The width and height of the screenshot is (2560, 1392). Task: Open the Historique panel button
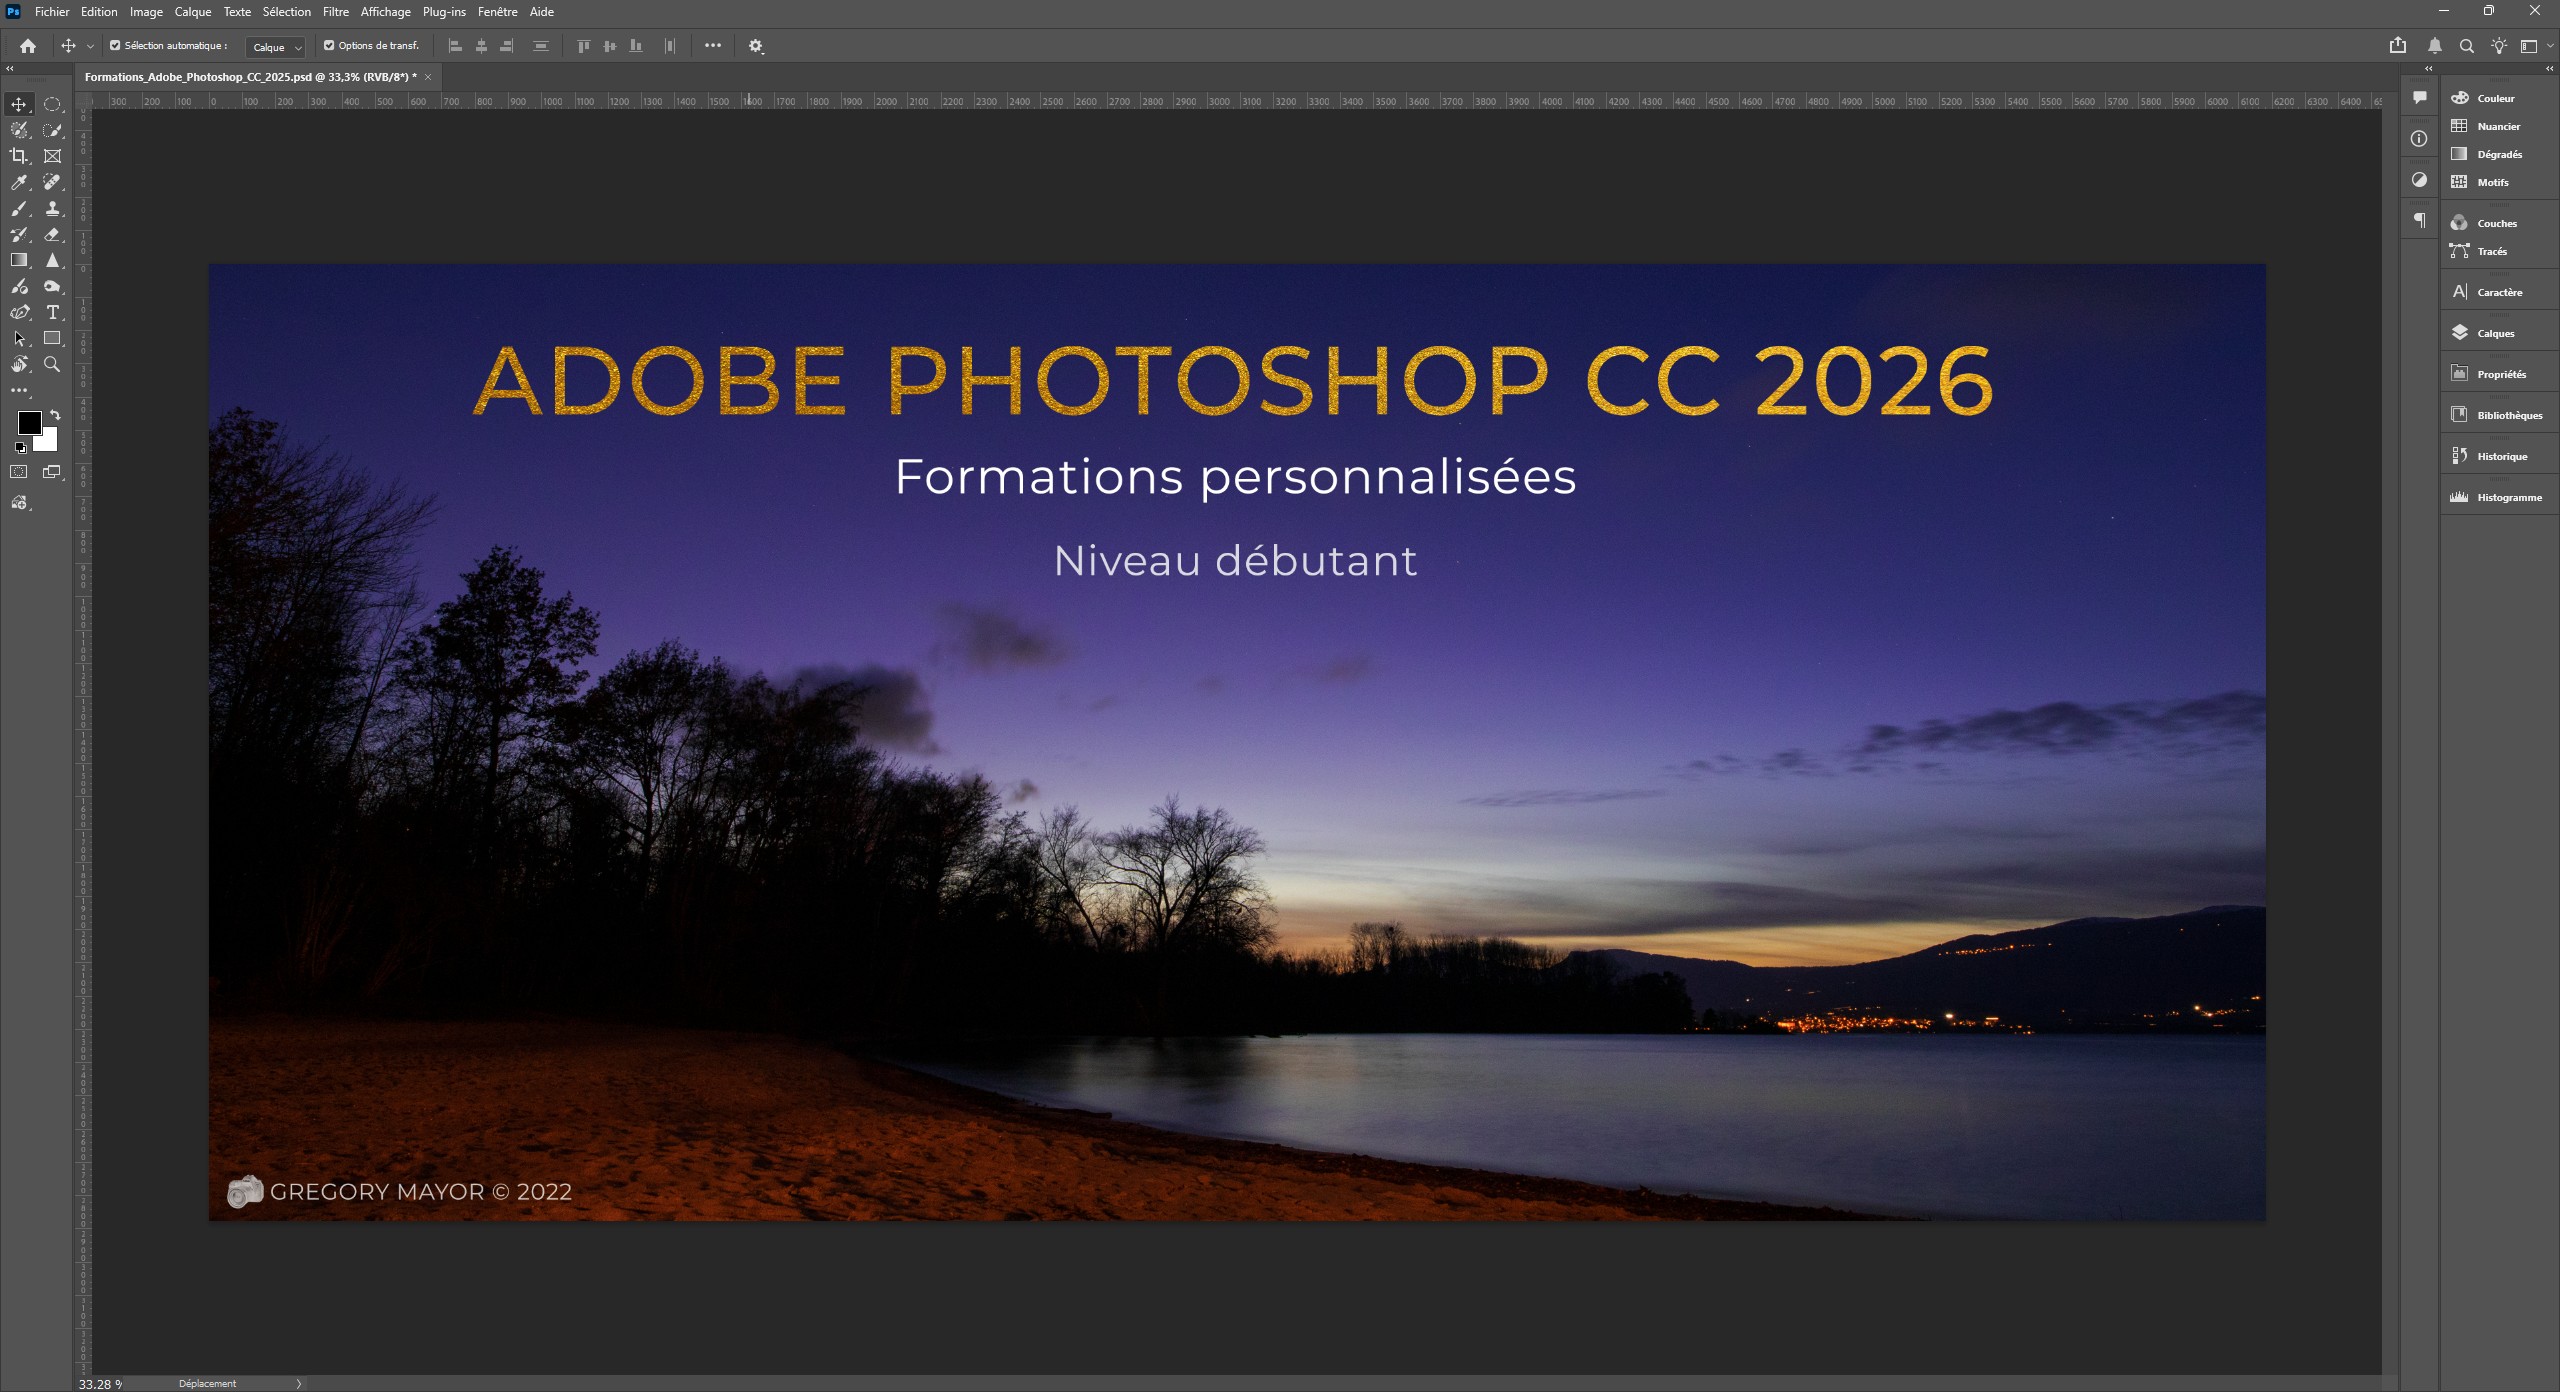[x=2500, y=456]
